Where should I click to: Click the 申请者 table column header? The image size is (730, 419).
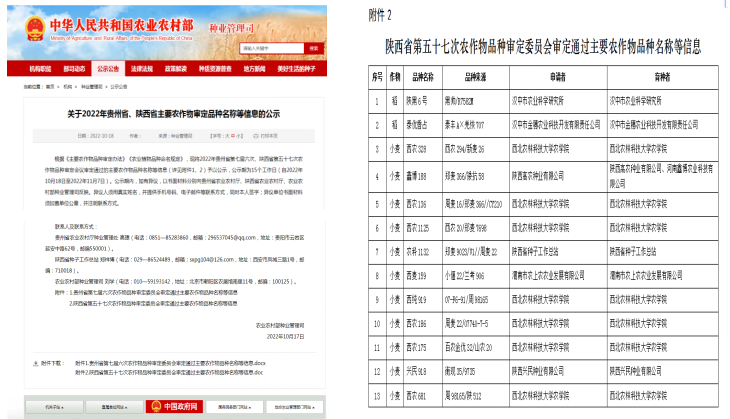tap(558, 77)
